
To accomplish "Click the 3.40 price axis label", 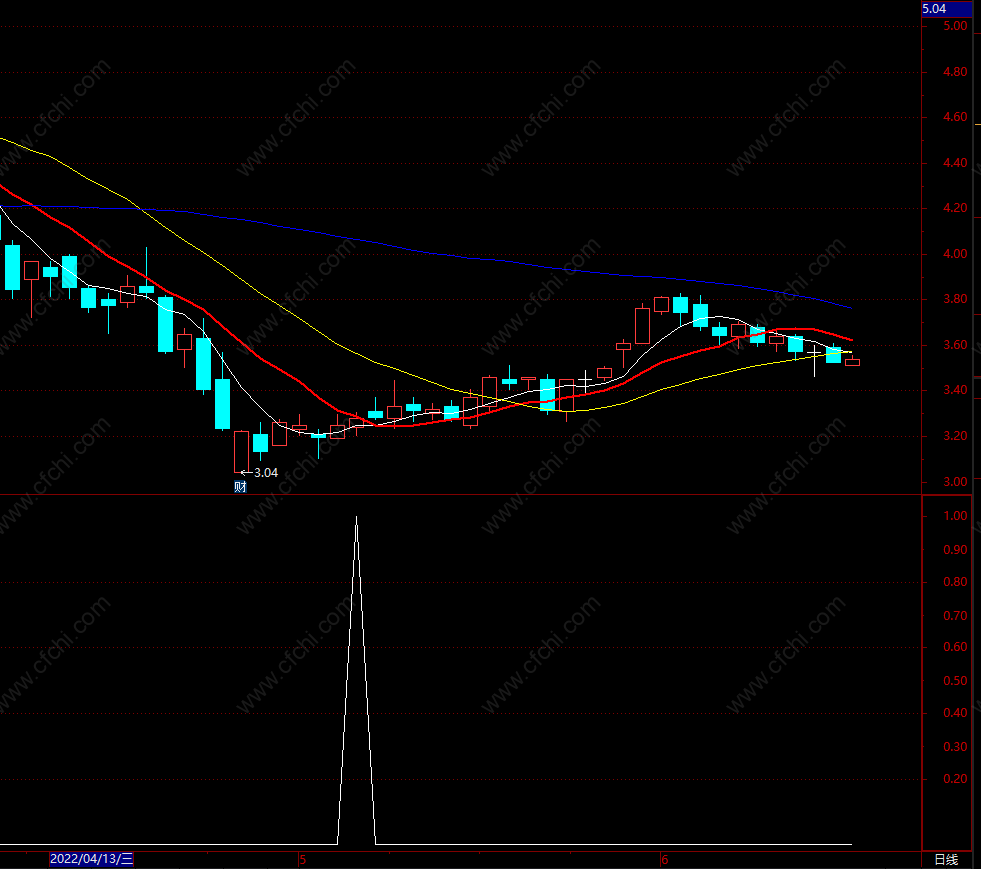I will click(955, 390).
